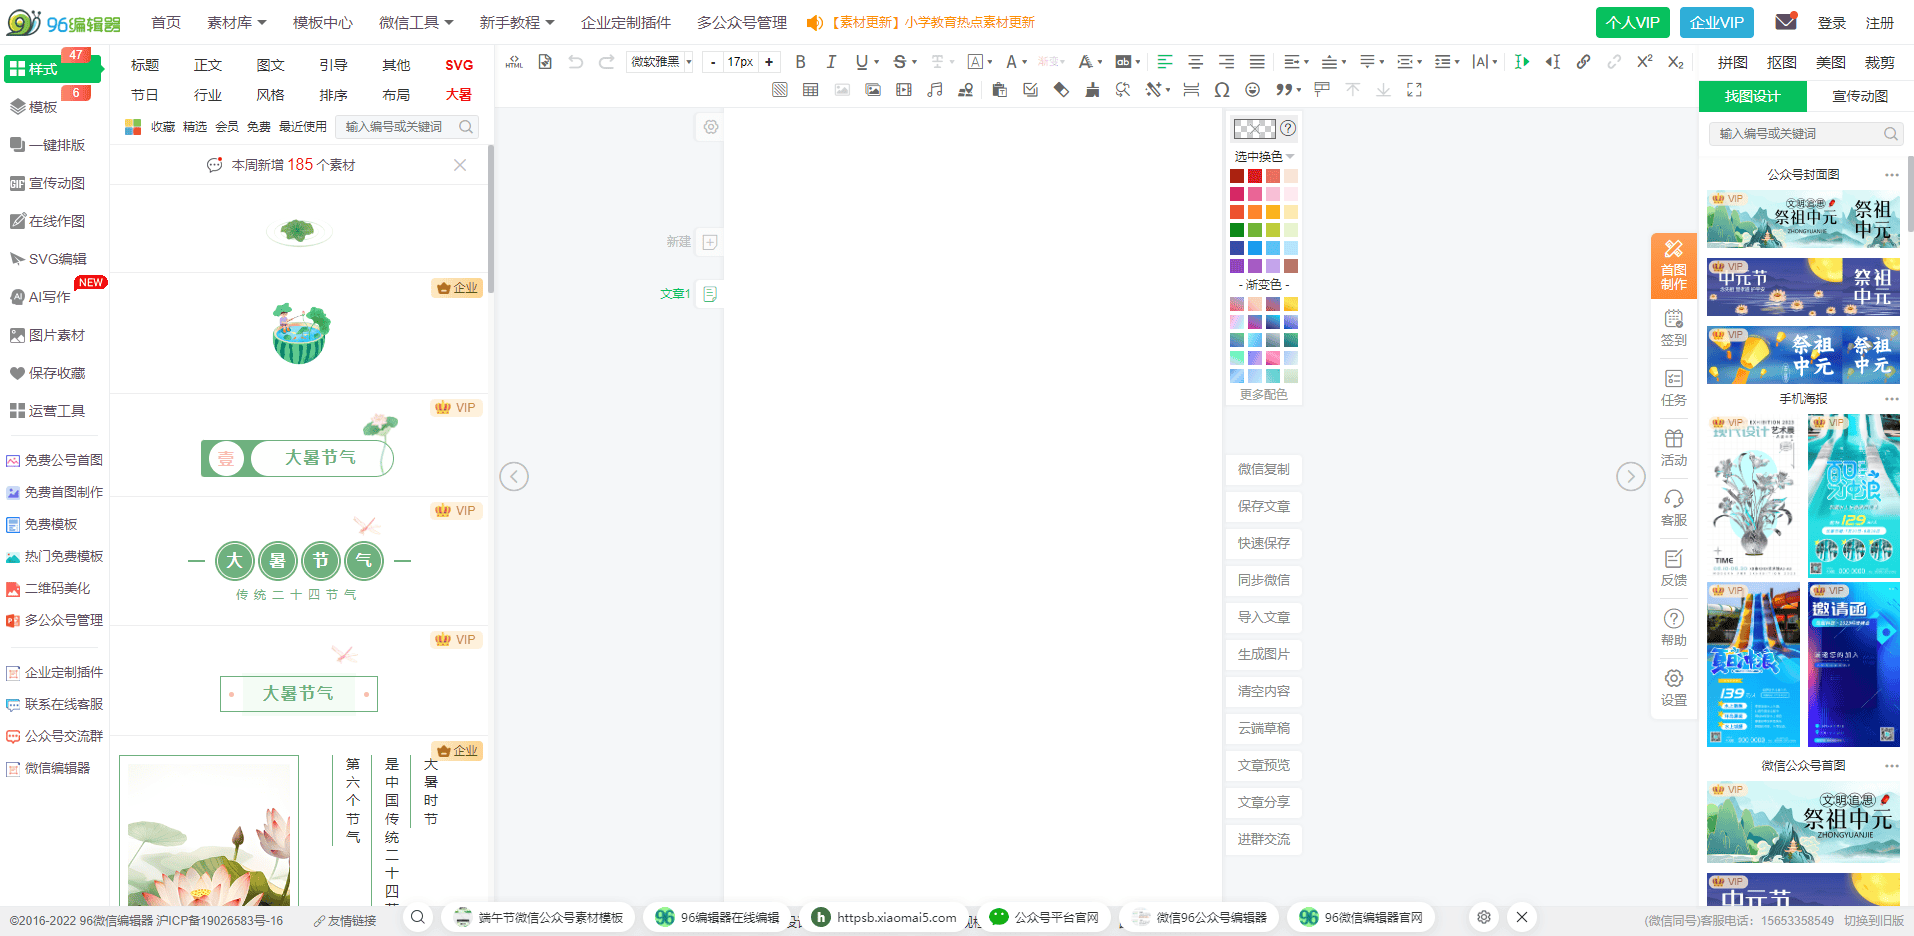This screenshot has height=936, width=1914.
Task: Click the 微信复制 button
Action: [x=1263, y=469]
